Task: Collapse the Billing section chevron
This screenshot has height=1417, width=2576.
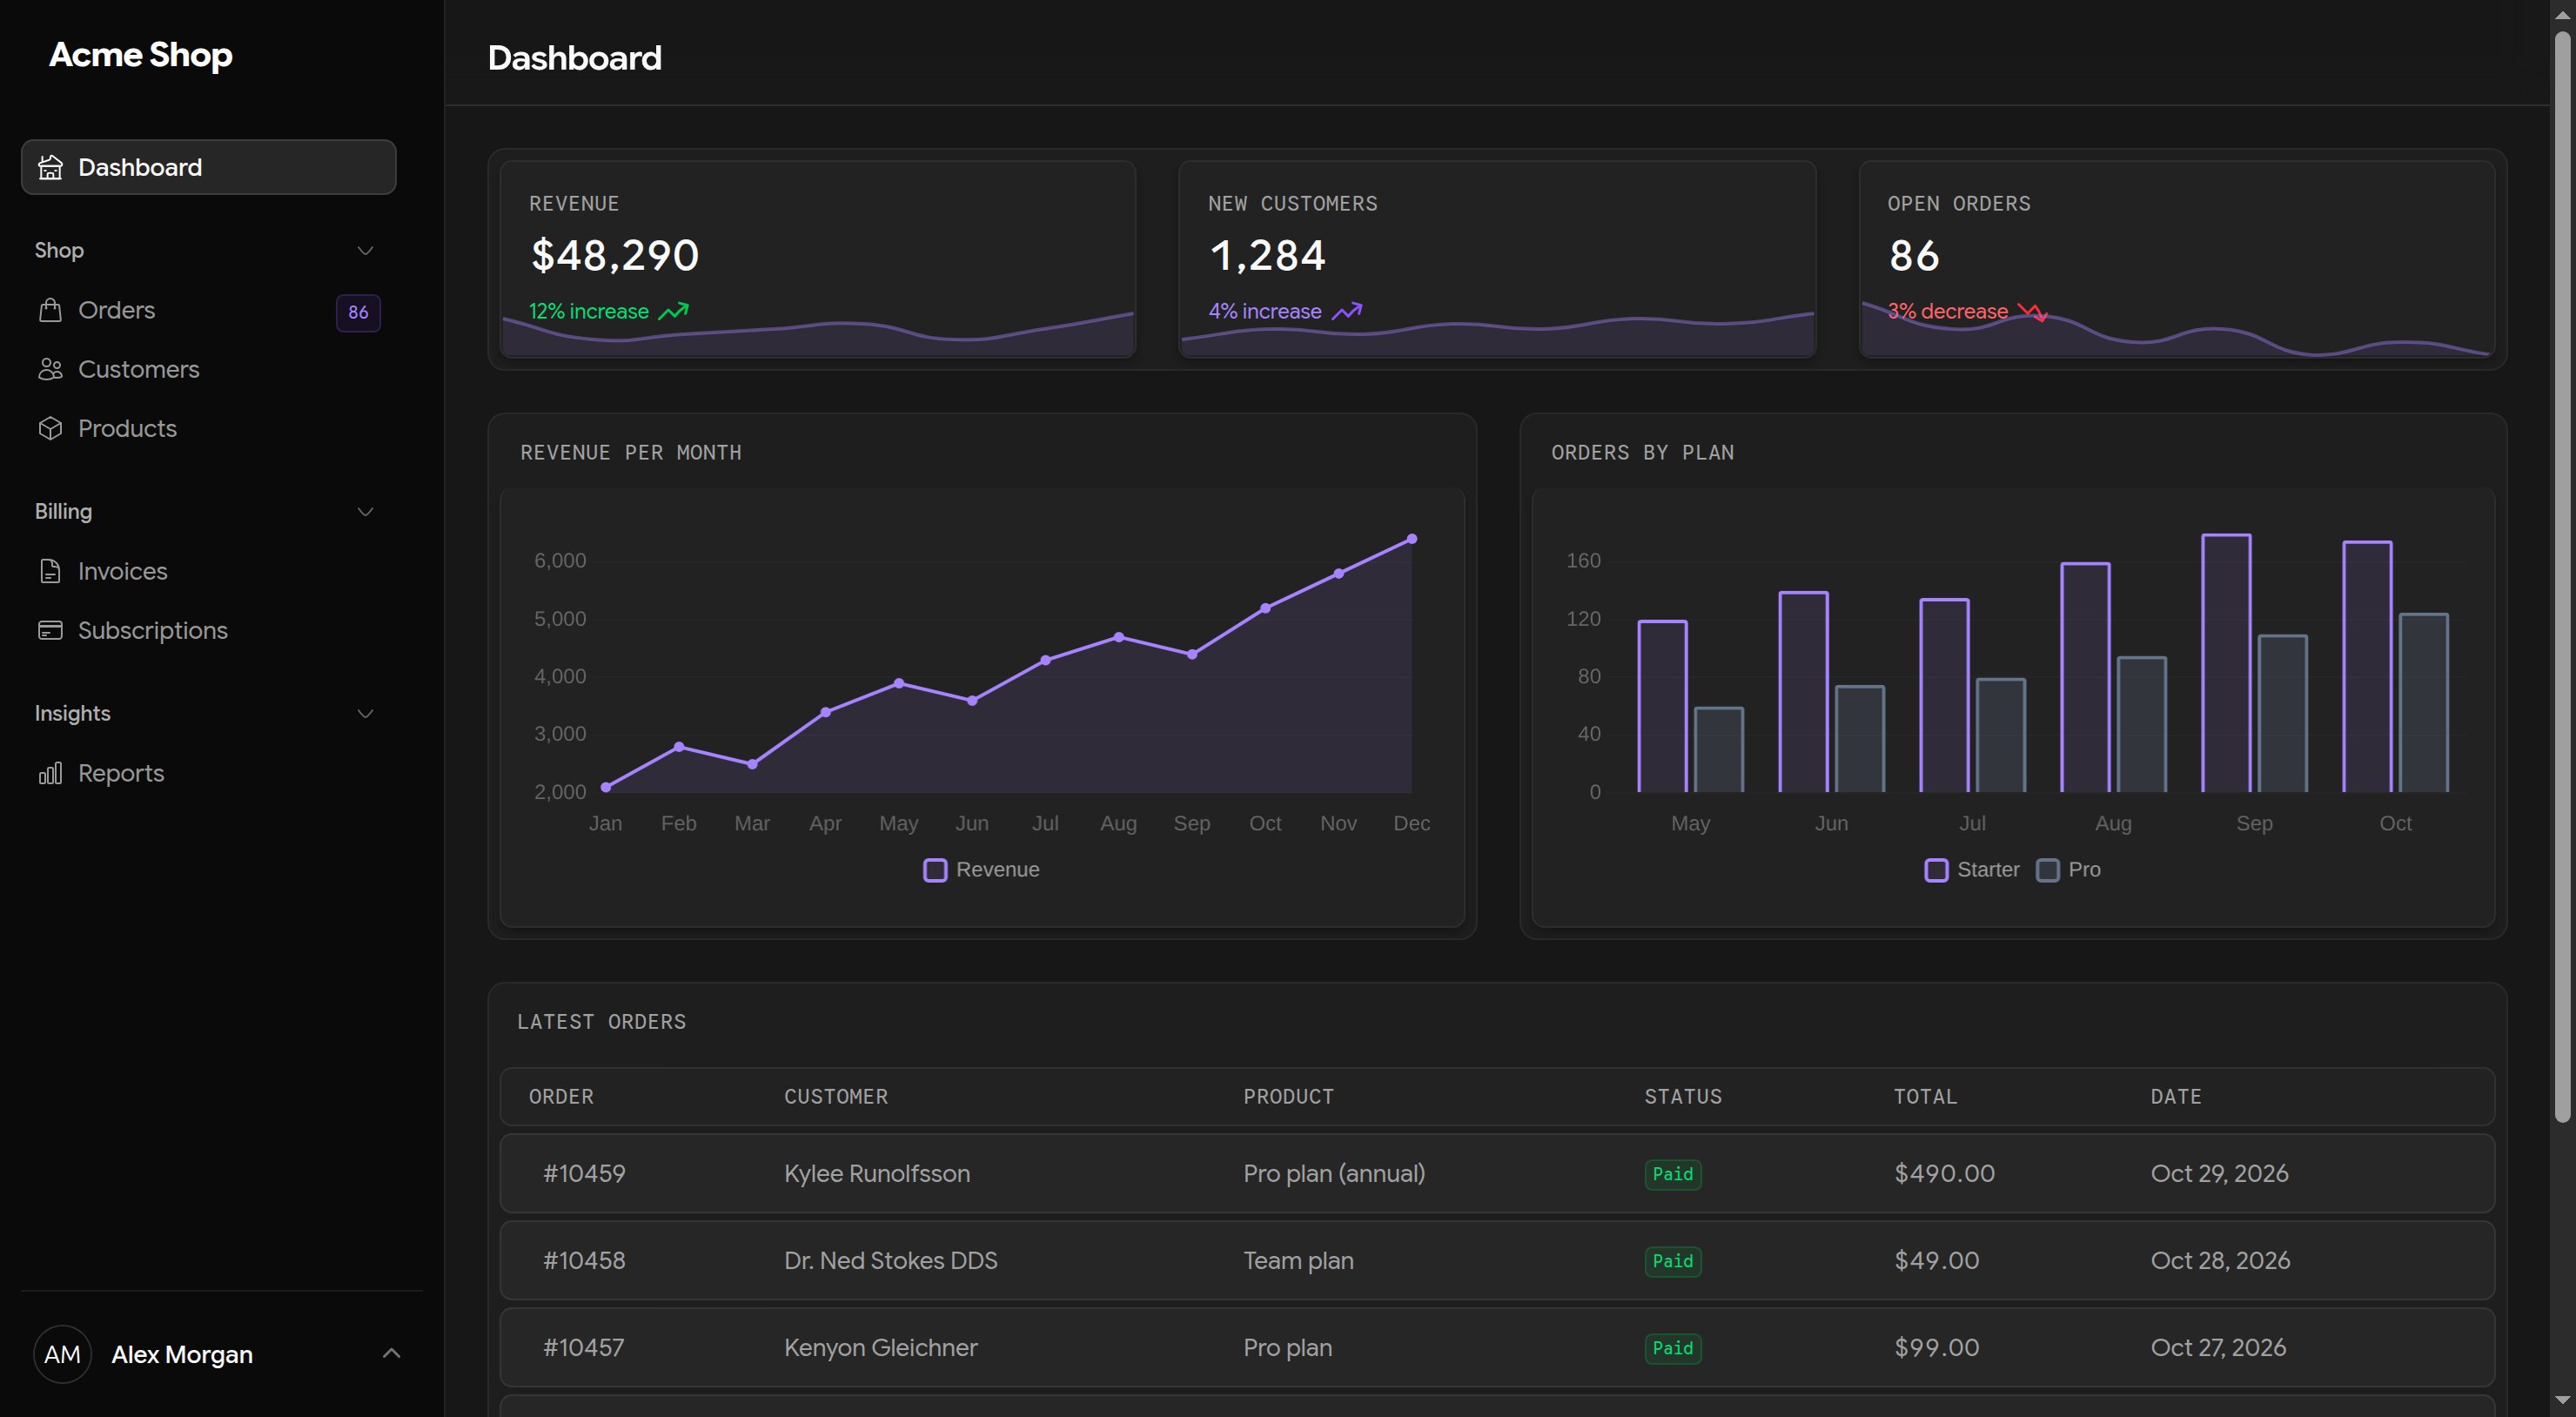Action: point(365,511)
